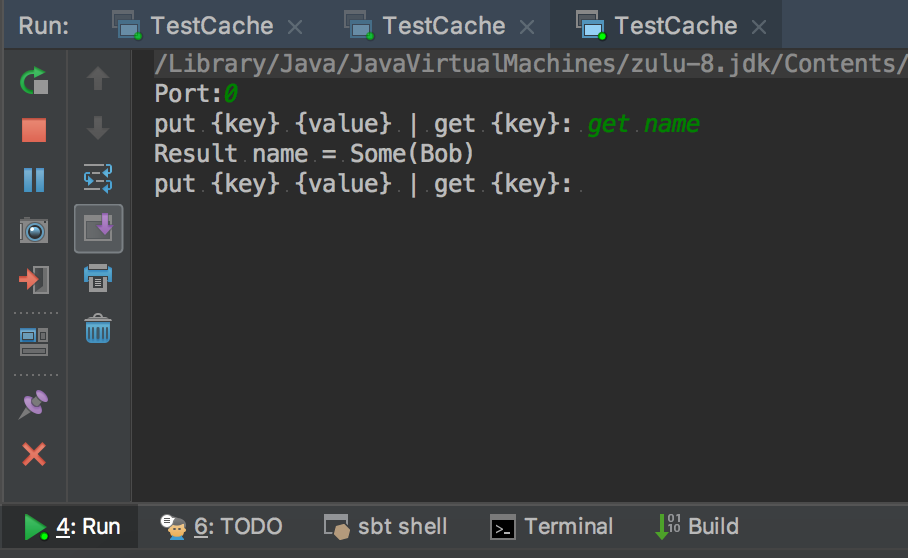This screenshot has width=908, height=558.
Task: Toggle soft-wrap for console output
Action: (98, 178)
